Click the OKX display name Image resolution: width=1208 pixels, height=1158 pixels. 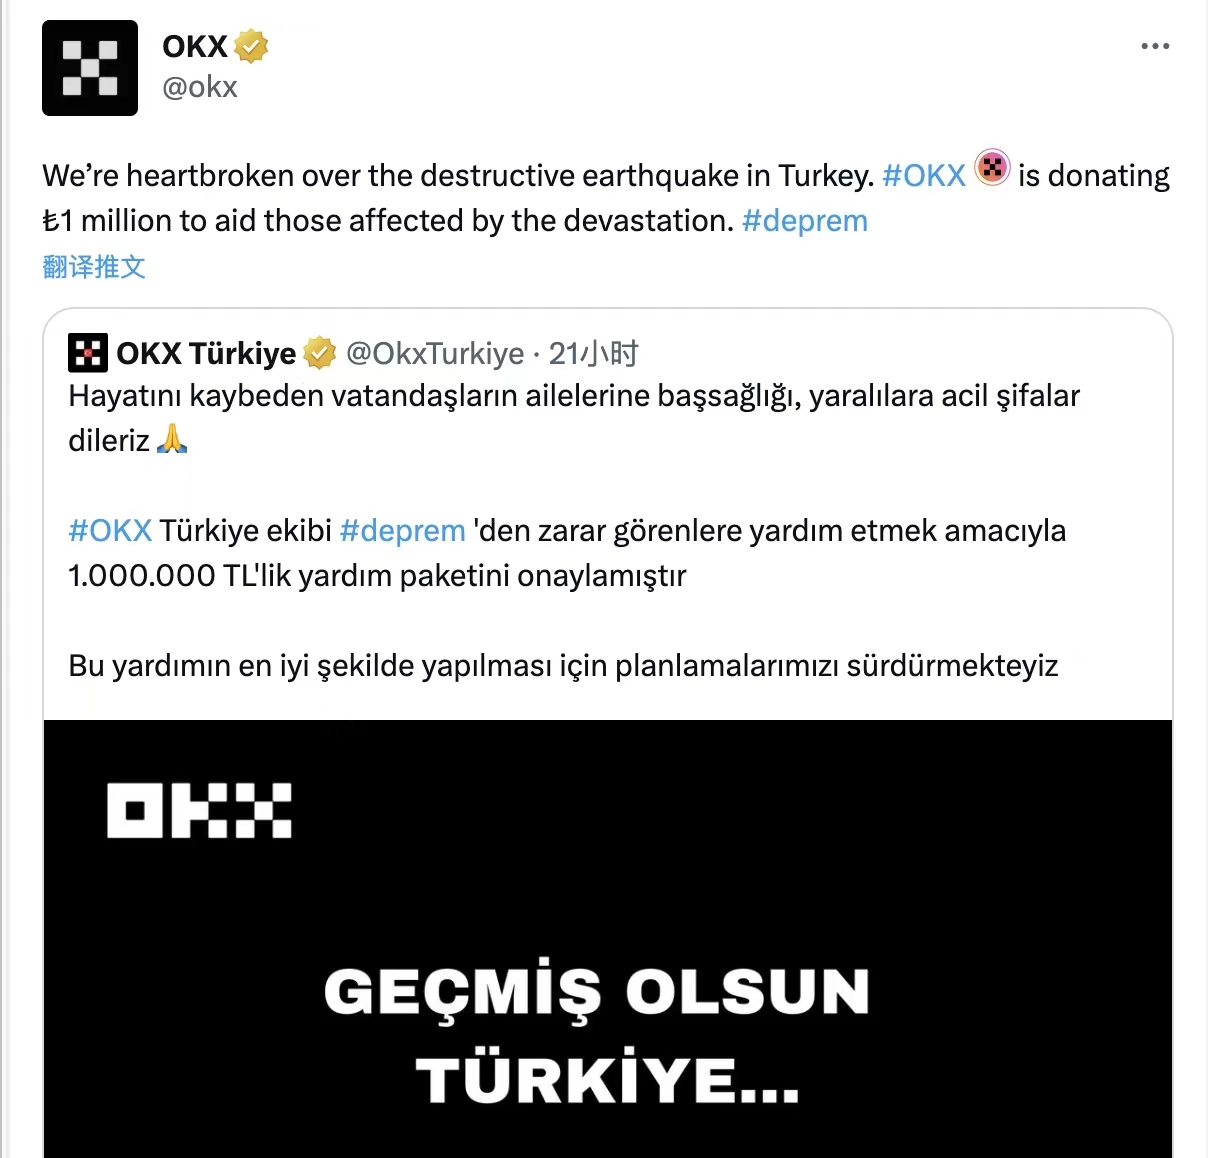click(x=196, y=46)
